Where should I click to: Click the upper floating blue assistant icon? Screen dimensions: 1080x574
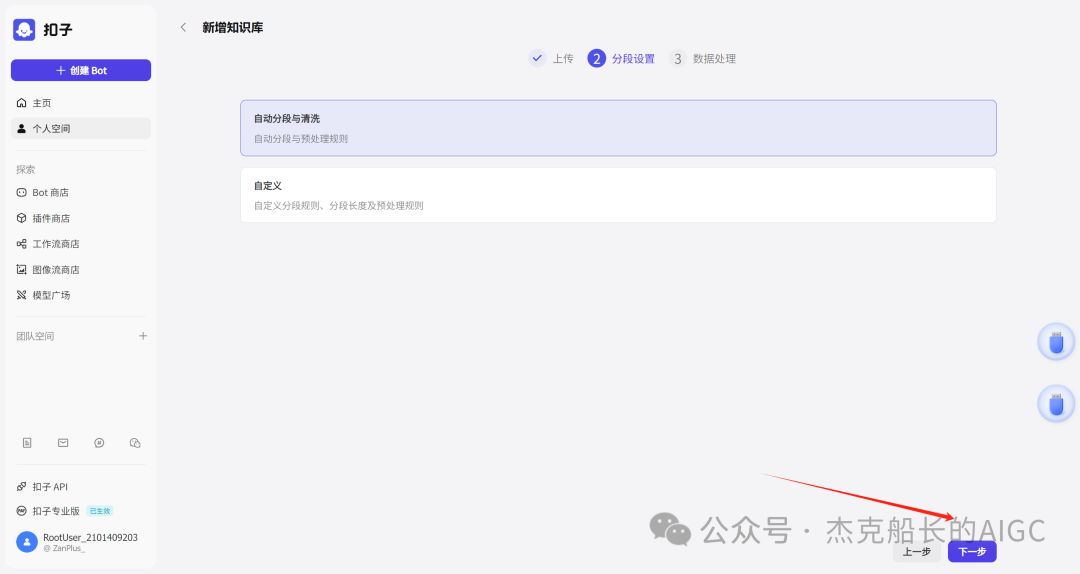(x=1056, y=342)
